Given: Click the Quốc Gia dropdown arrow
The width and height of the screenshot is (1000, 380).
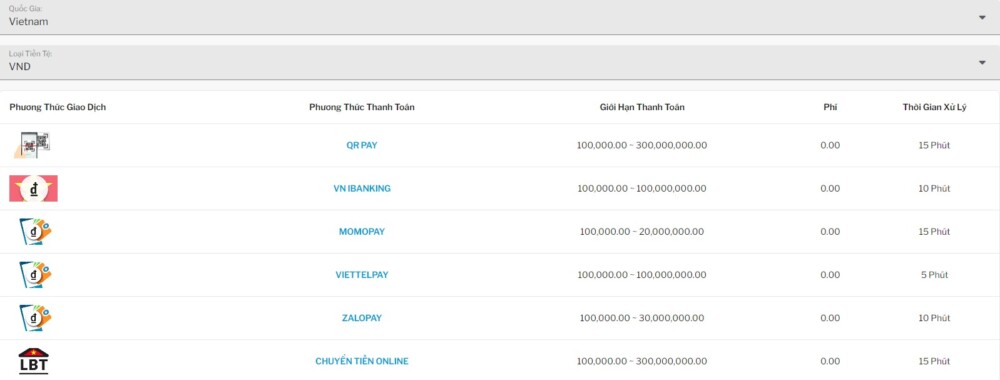Looking at the screenshot, I should [982, 17].
